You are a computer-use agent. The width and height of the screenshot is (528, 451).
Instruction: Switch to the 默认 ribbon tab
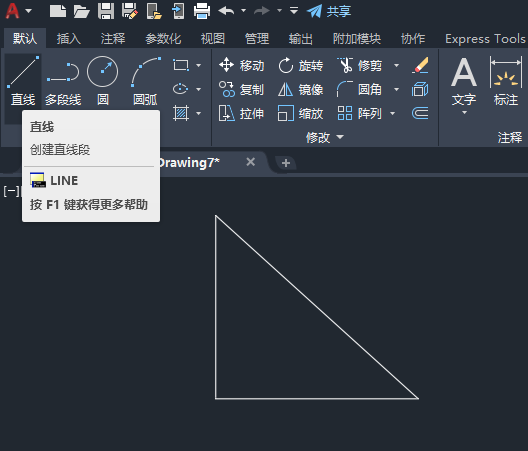pos(25,39)
